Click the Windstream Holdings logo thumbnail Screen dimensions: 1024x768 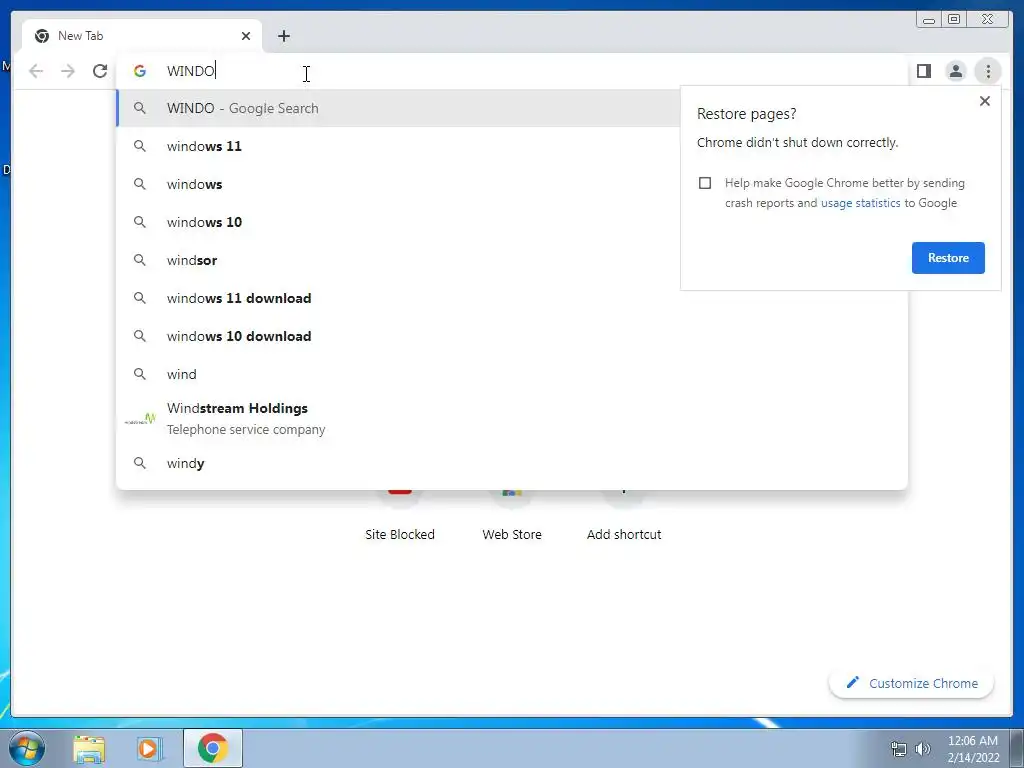point(140,419)
